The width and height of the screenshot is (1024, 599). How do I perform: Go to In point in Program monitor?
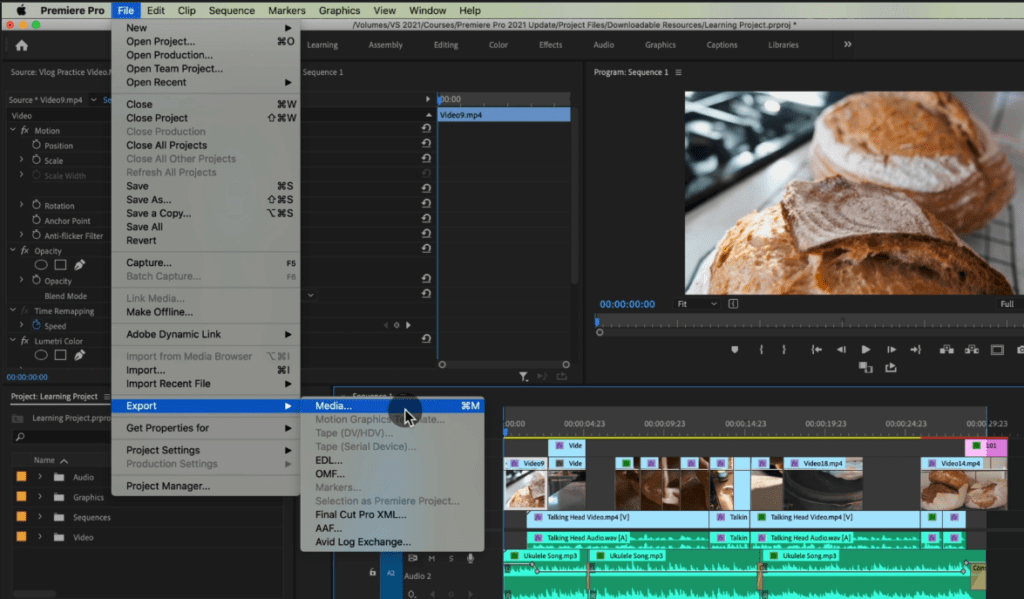(x=816, y=350)
